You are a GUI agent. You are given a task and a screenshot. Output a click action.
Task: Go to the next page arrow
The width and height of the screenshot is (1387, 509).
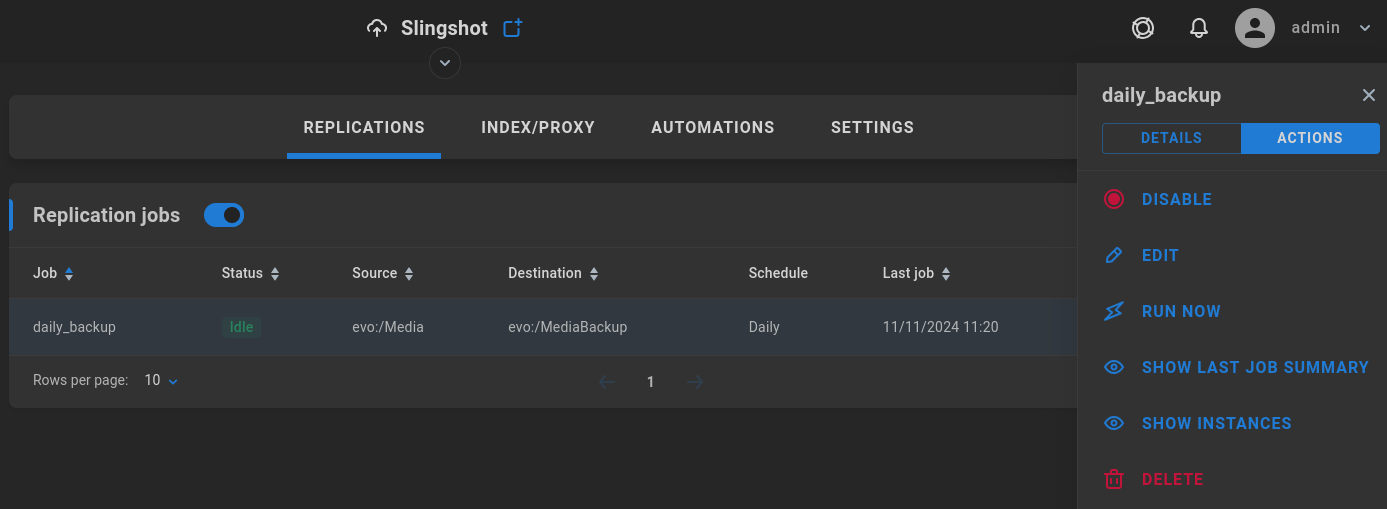pyautogui.click(x=696, y=382)
